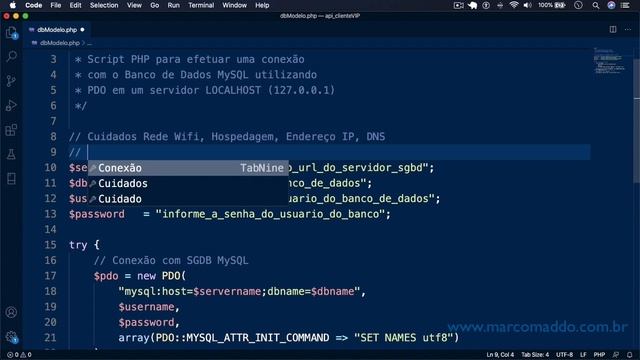Open the Edit menu
Image resolution: width=640 pixels, height=360 pixels.
pyautogui.click(x=75, y=5)
